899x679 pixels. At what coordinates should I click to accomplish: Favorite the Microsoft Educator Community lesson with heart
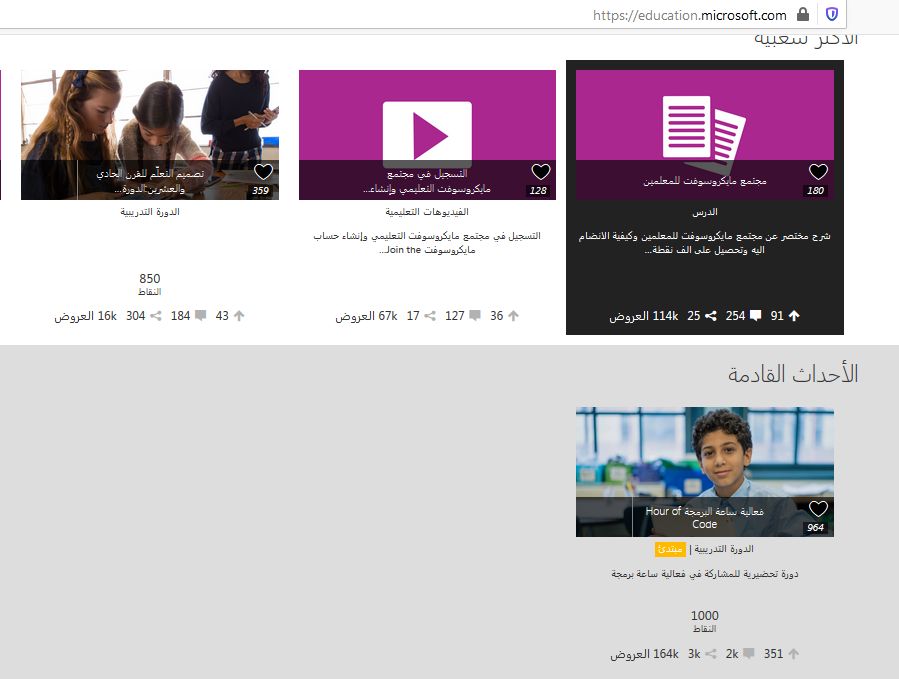click(x=818, y=172)
